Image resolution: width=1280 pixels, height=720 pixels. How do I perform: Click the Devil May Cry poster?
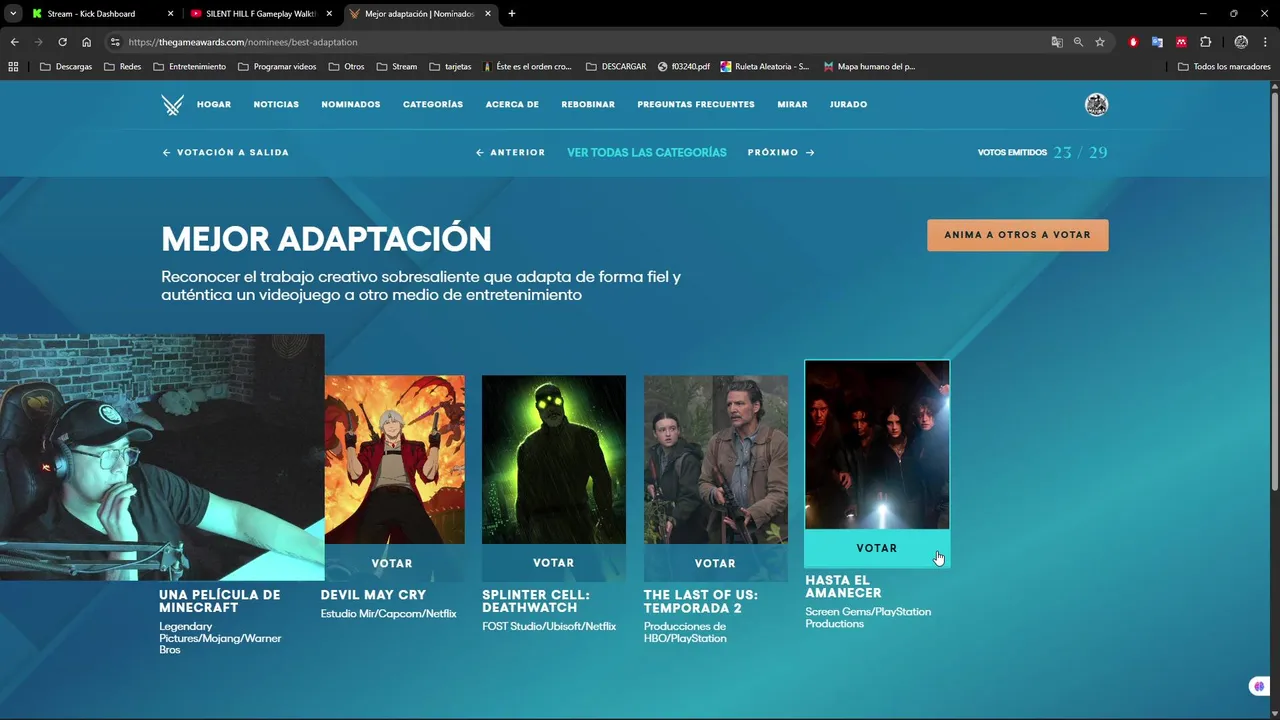(394, 460)
